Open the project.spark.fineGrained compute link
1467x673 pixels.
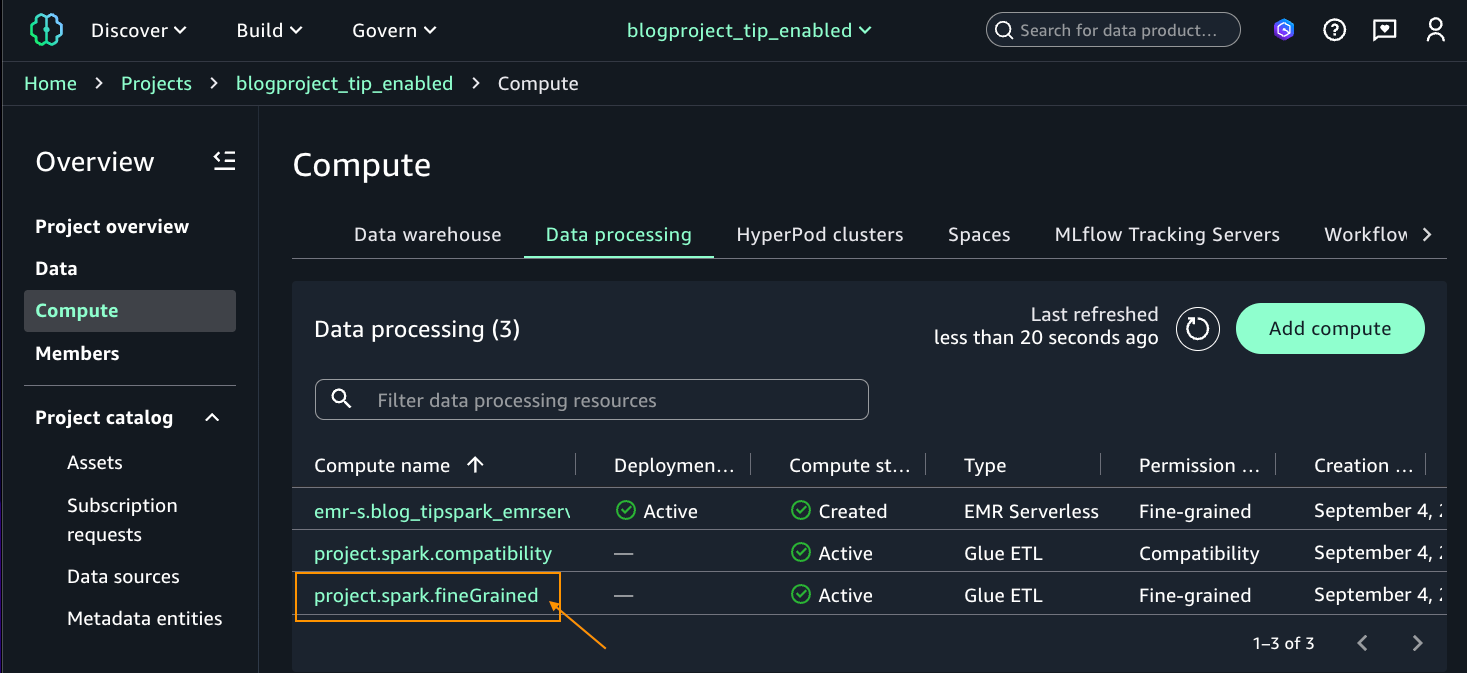pyautogui.click(x=426, y=596)
